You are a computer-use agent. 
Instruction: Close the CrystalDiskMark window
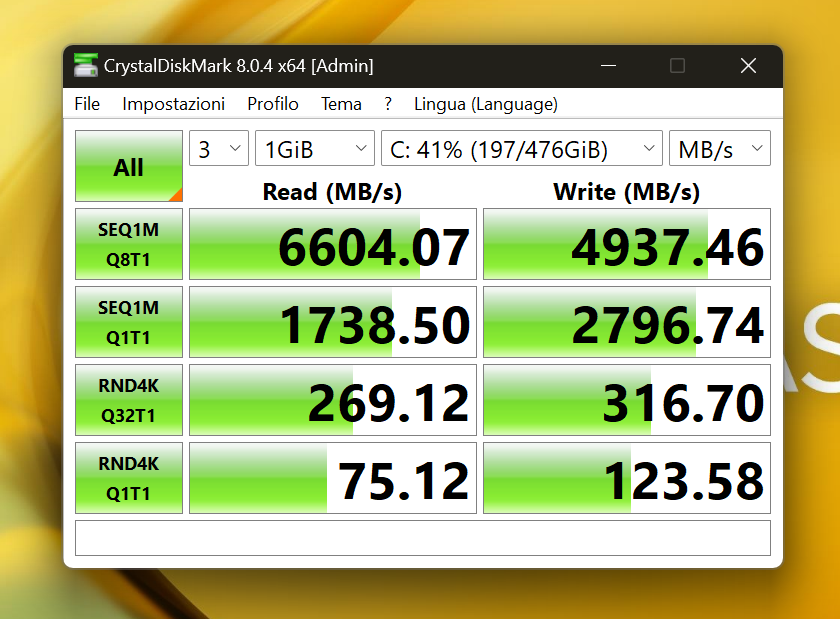(x=748, y=66)
